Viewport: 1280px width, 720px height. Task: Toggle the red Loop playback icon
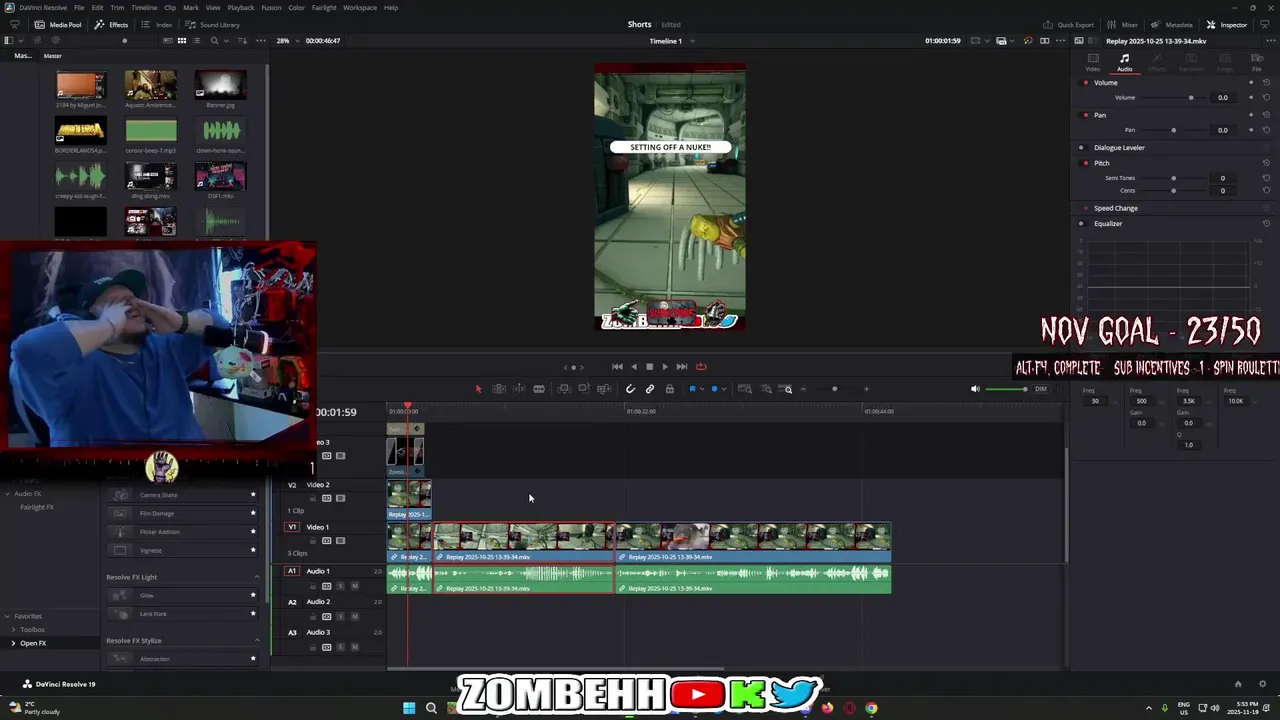pyautogui.click(x=701, y=367)
